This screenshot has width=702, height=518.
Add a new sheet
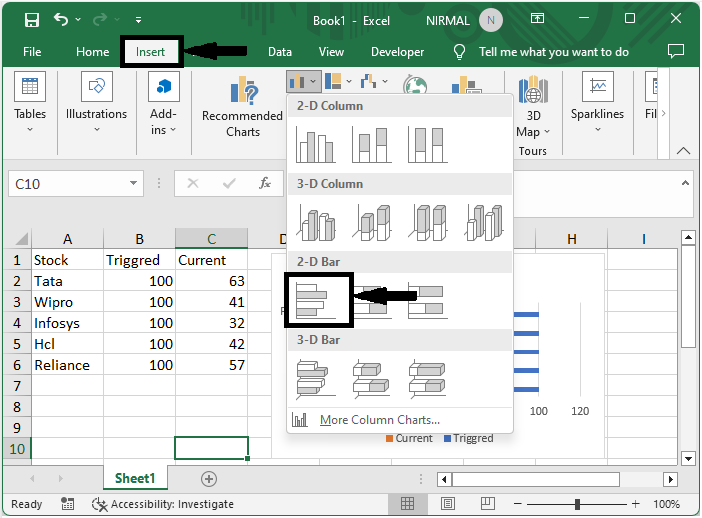click(x=209, y=479)
